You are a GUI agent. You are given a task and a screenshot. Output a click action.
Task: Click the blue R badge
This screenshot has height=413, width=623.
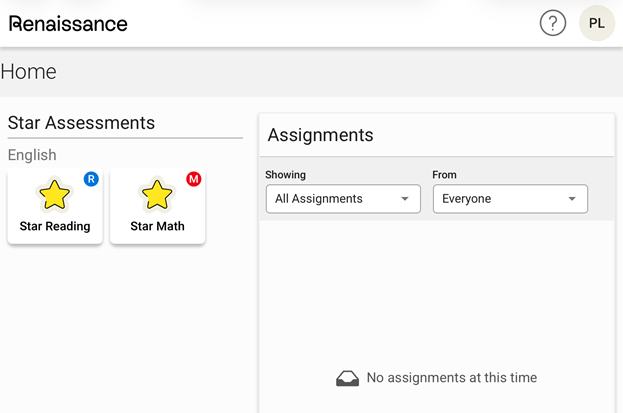click(x=91, y=179)
